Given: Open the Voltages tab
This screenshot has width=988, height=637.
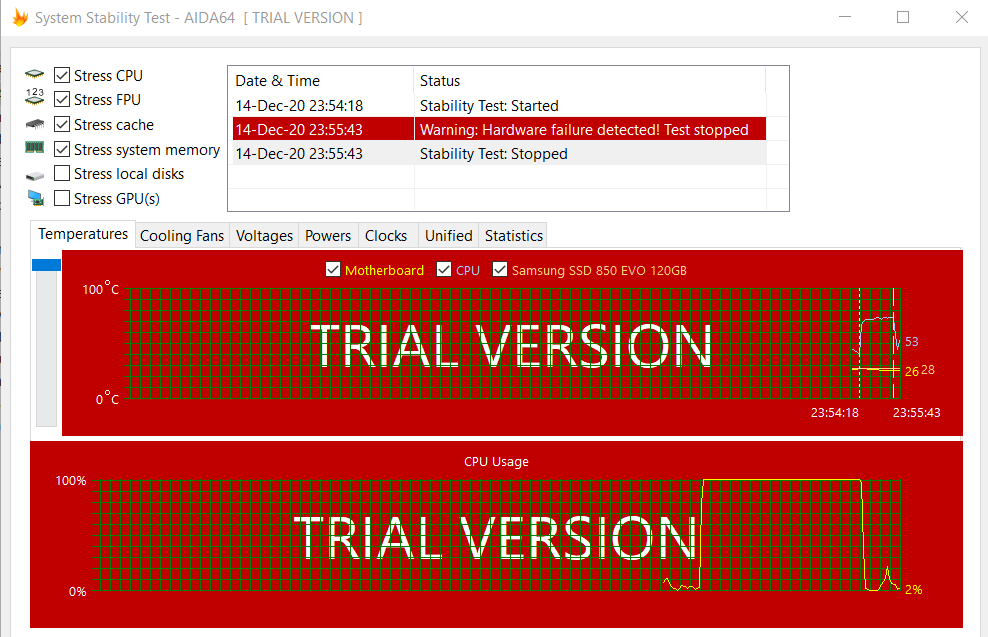Looking at the screenshot, I should pos(264,236).
